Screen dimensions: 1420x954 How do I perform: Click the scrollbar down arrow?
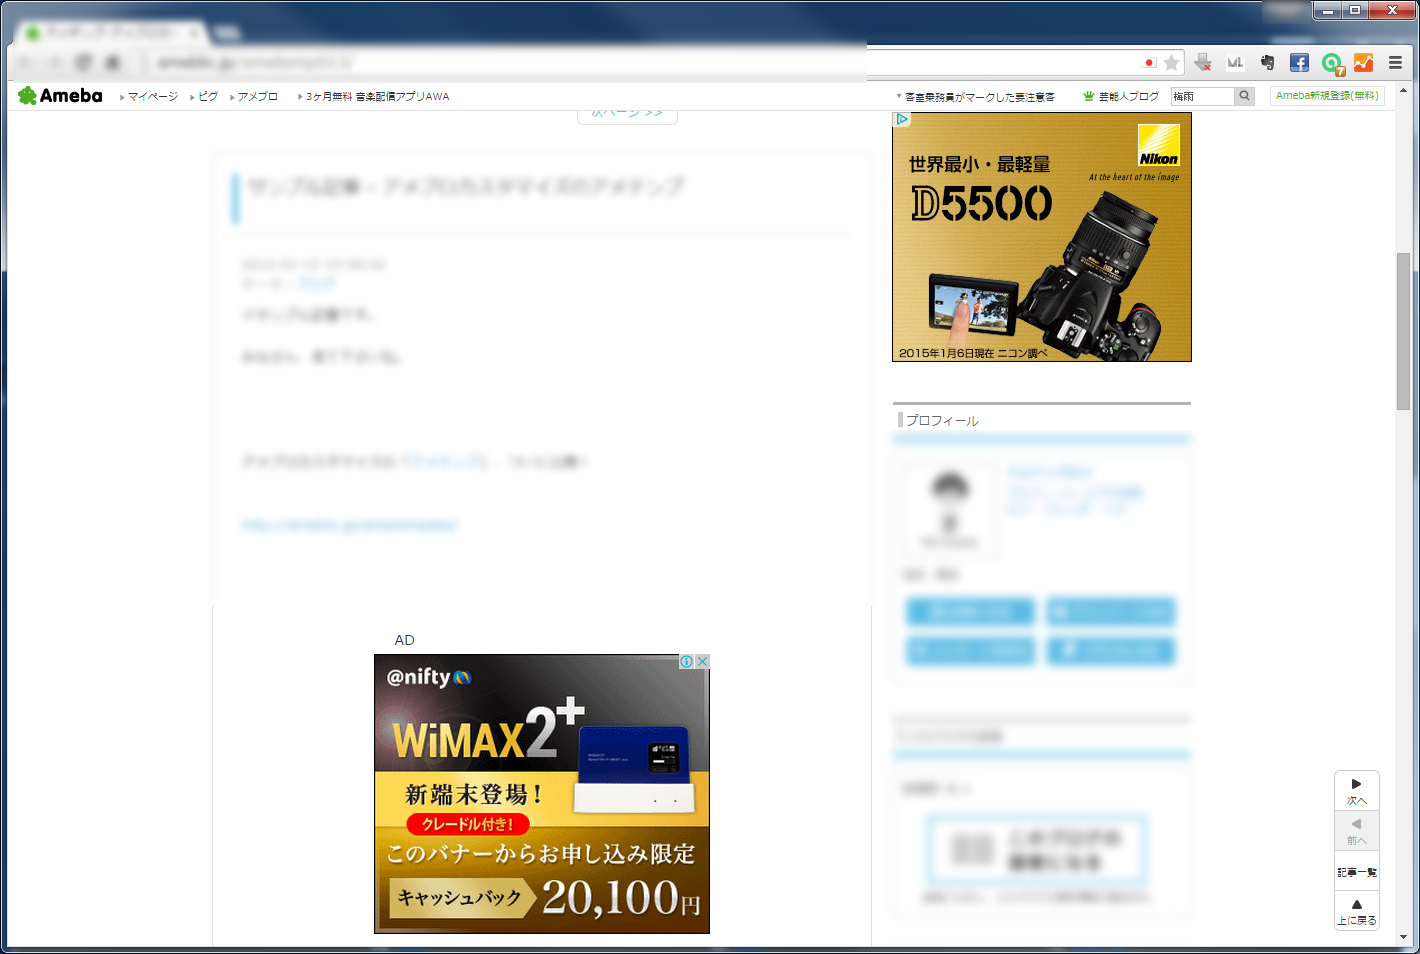coord(1404,937)
